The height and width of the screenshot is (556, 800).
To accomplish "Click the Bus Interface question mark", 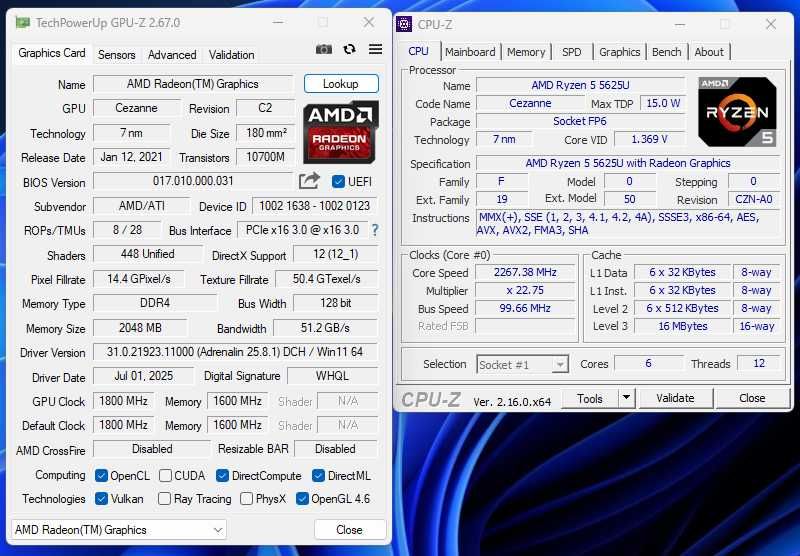I will (375, 230).
